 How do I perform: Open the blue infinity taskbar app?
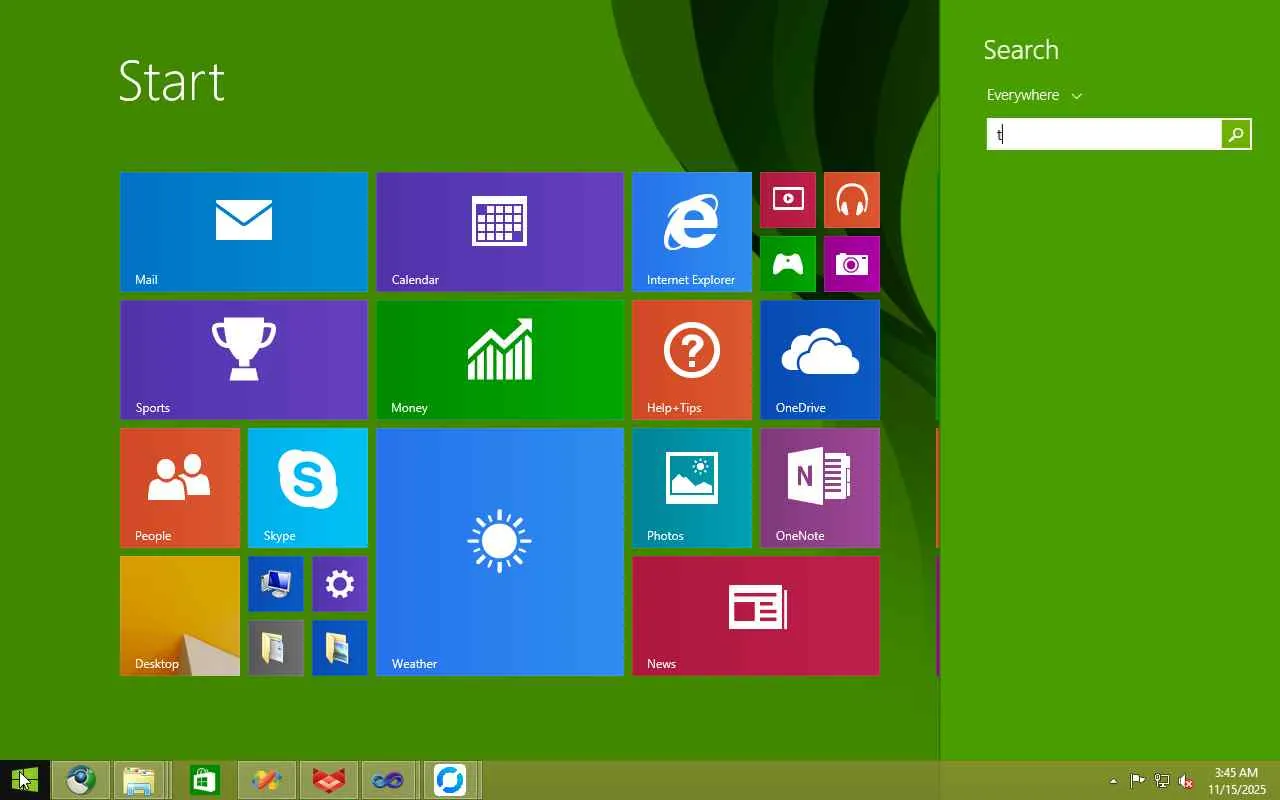click(388, 780)
